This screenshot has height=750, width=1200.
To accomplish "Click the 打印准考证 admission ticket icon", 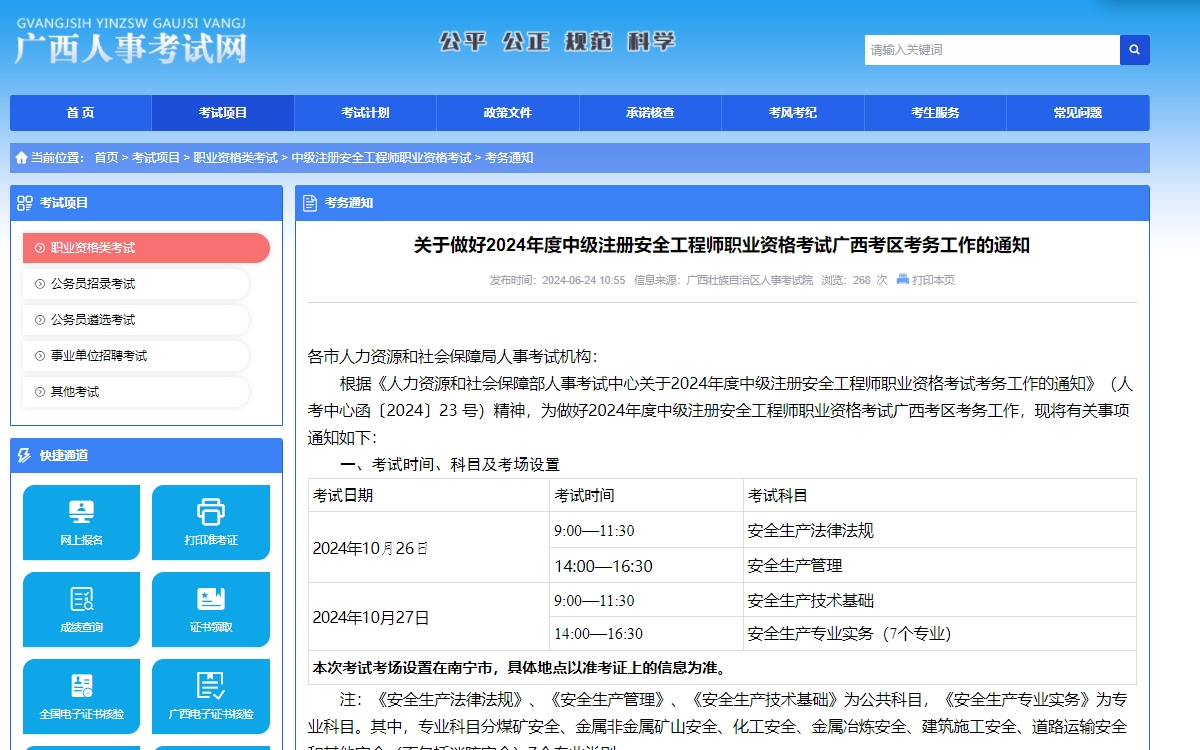I will [x=210, y=522].
